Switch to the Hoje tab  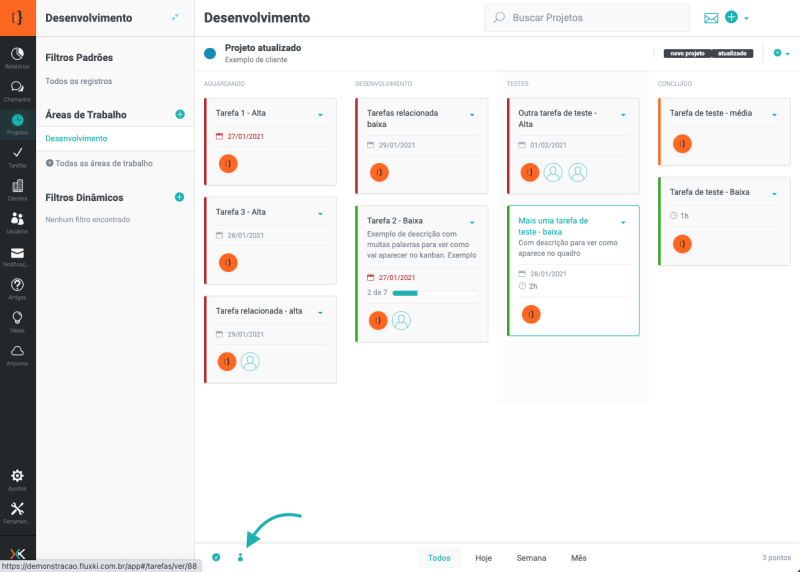483,558
